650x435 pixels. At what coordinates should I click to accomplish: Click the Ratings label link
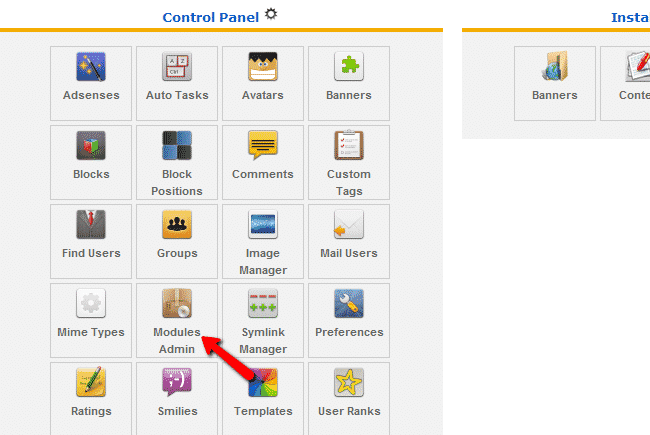pyautogui.click(x=91, y=411)
